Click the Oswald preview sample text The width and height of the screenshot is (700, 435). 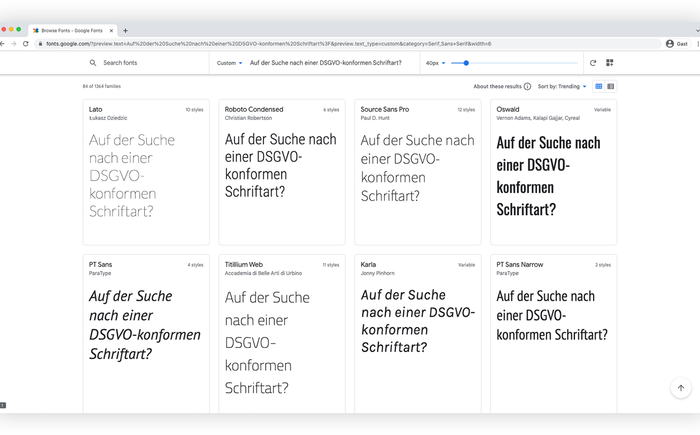pos(548,176)
